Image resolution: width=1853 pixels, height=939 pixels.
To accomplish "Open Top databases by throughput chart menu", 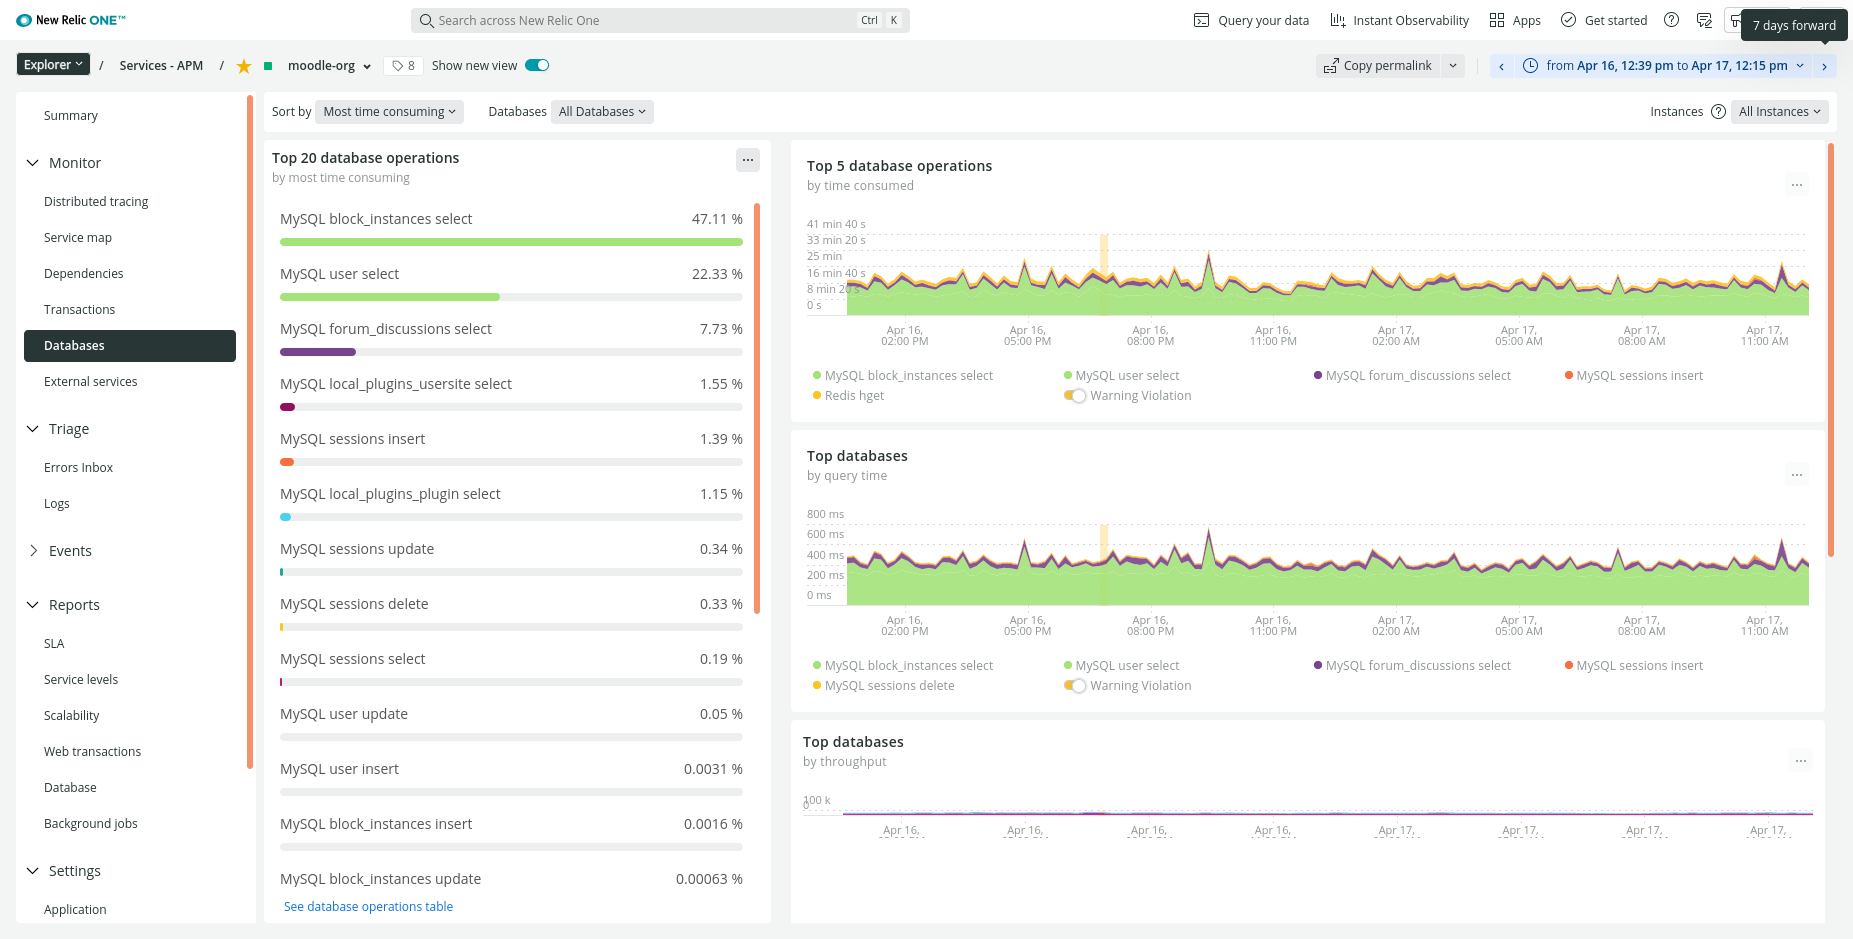I will (x=1801, y=761).
